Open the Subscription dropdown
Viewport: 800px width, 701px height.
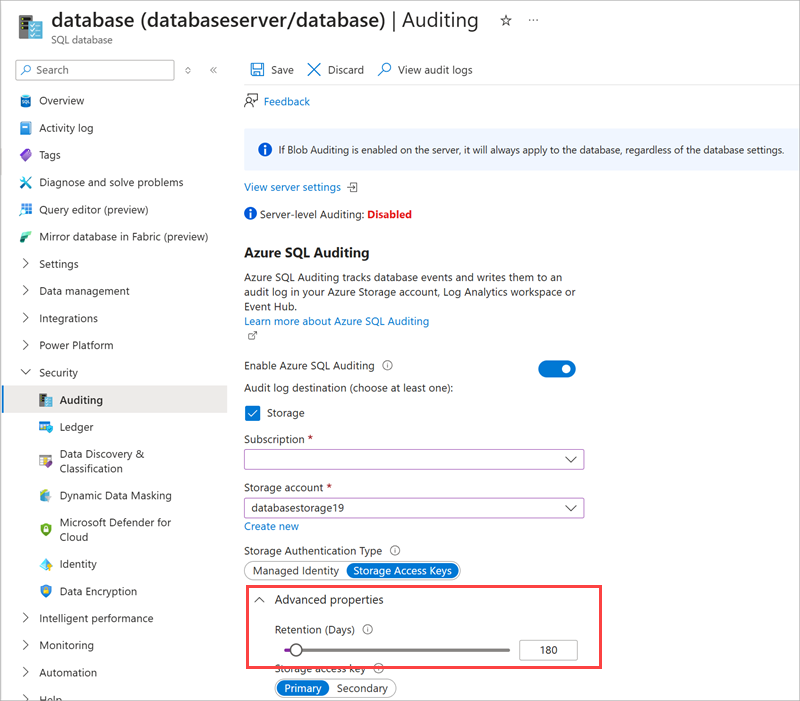point(413,459)
